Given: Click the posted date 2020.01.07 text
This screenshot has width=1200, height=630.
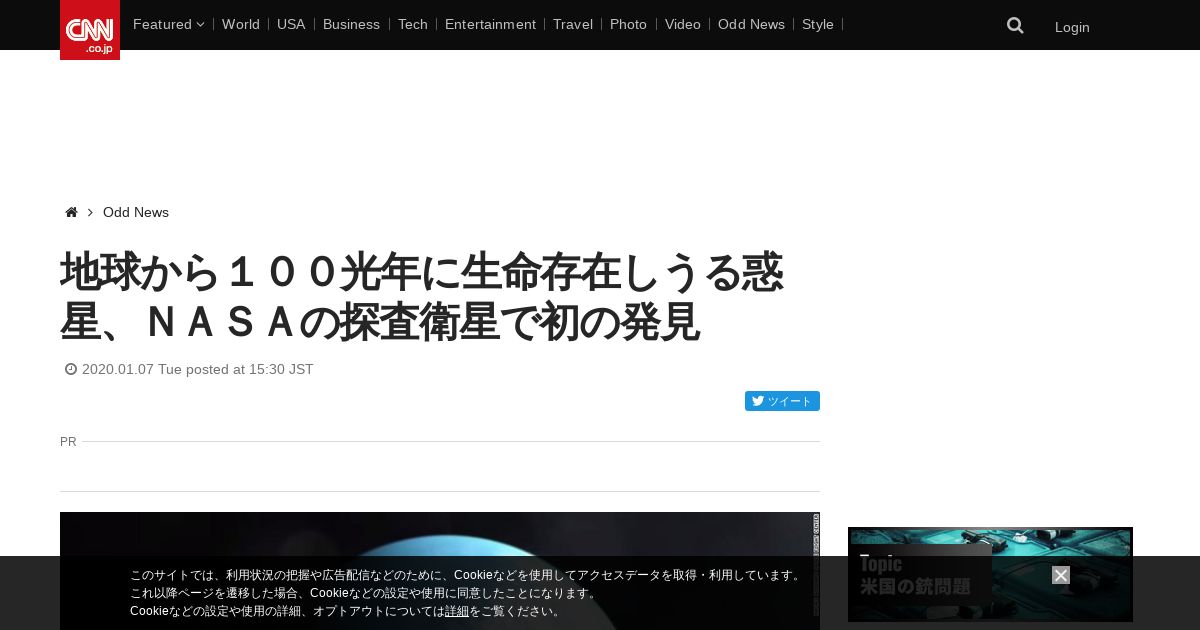Looking at the screenshot, I should pos(198,369).
